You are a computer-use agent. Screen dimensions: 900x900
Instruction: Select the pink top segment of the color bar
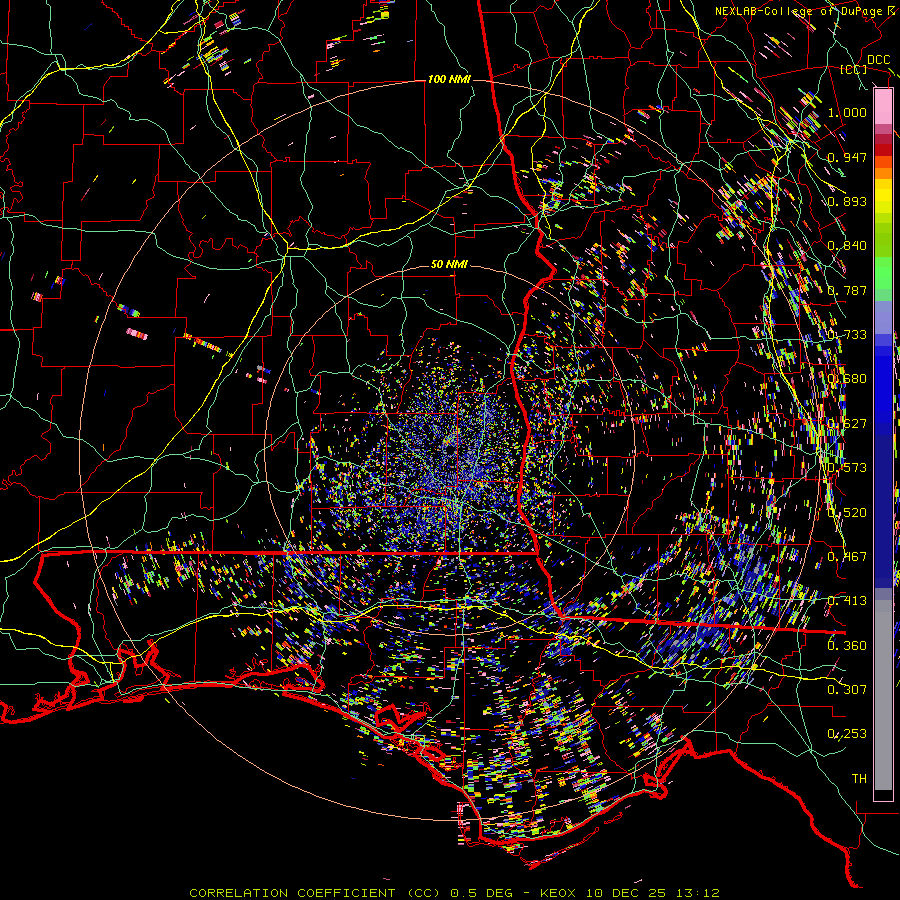(883, 107)
